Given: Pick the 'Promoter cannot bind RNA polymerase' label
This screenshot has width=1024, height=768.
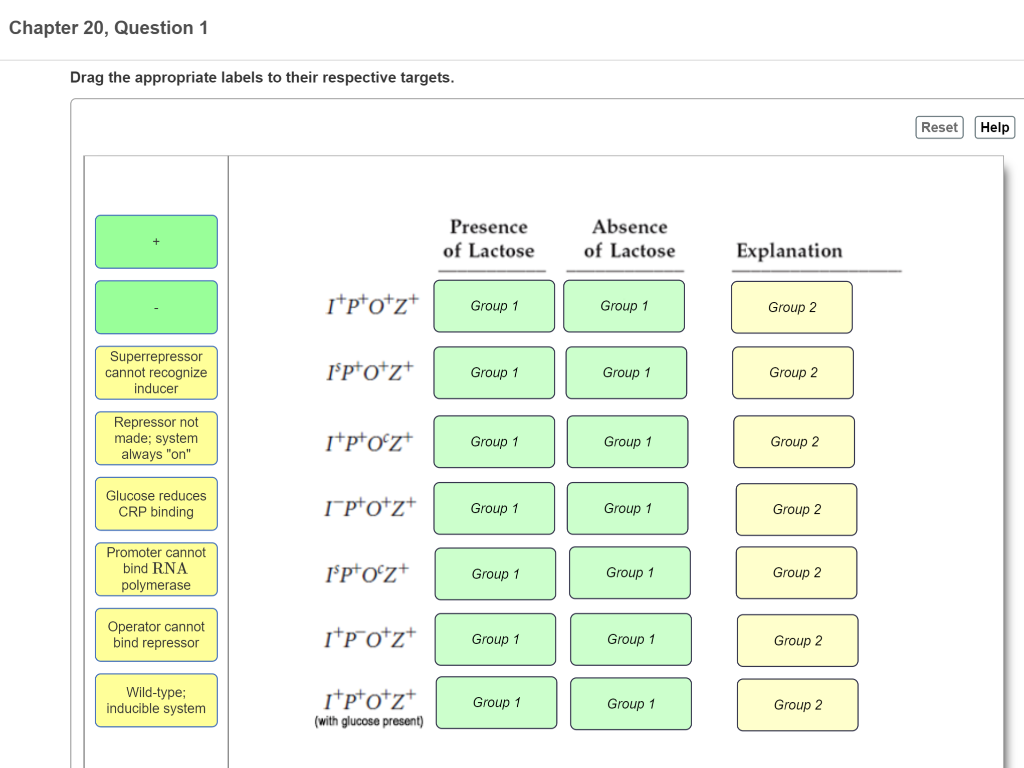Looking at the screenshot, I should (156, 569).
